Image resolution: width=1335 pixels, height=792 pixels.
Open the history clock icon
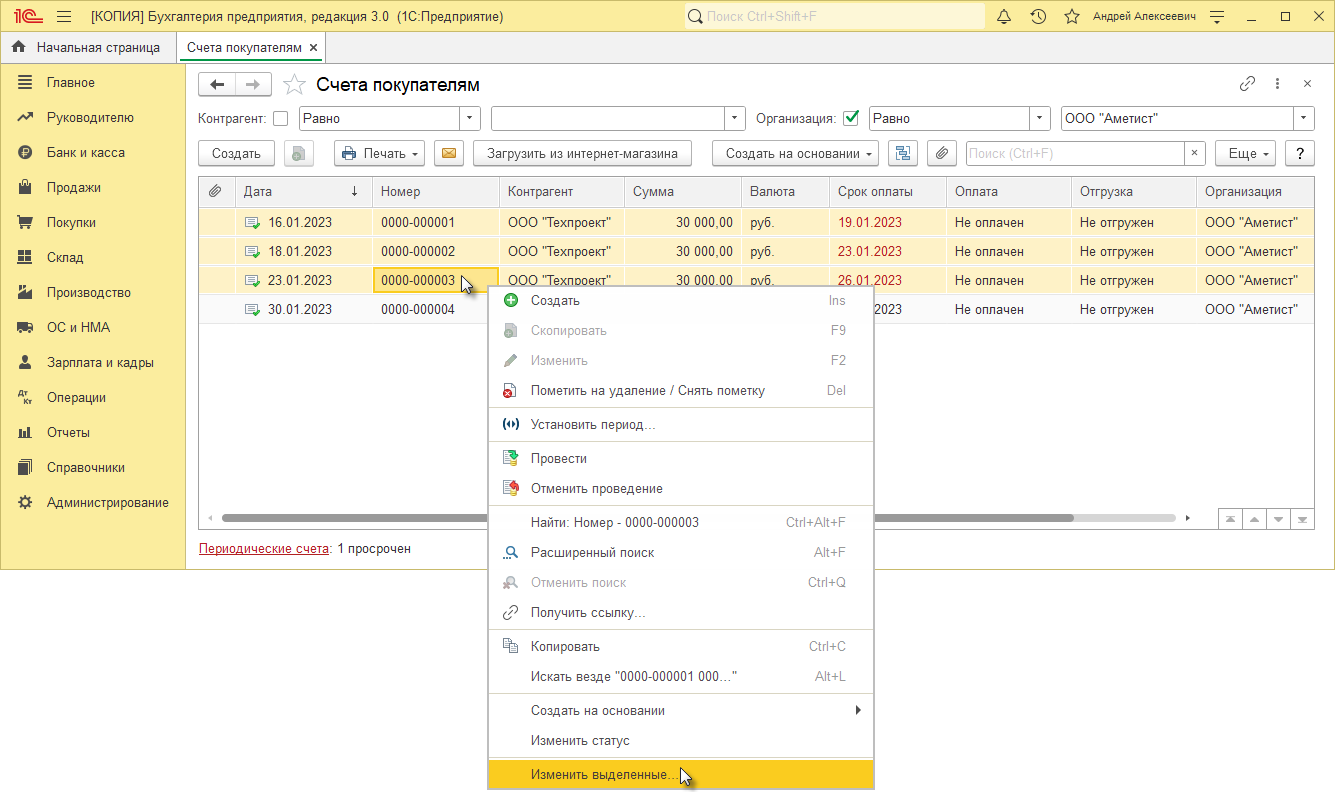[x=1039, y=17]
